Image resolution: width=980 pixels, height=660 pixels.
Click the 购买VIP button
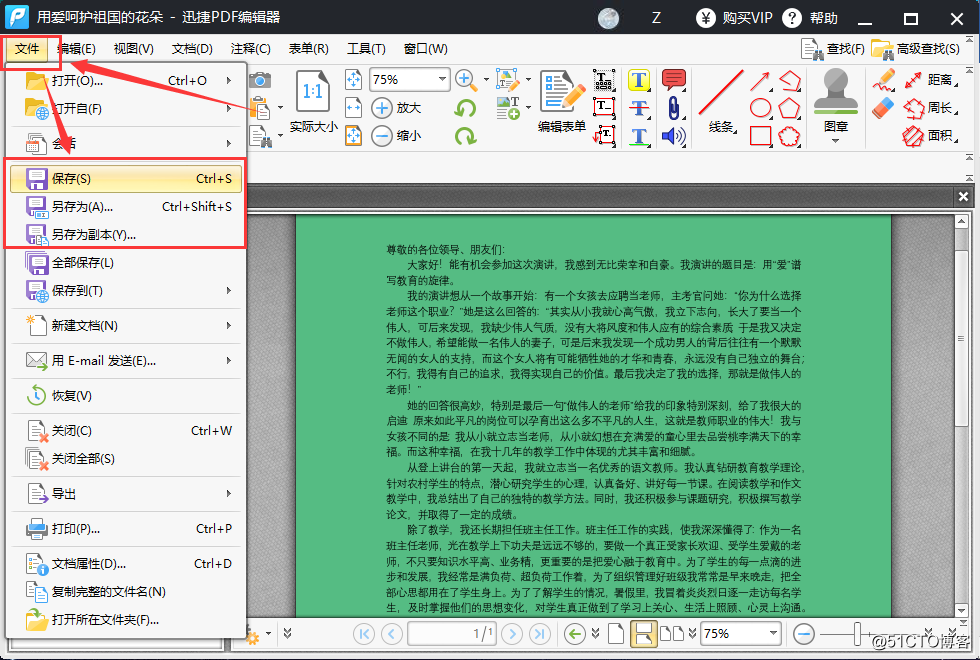734,18
